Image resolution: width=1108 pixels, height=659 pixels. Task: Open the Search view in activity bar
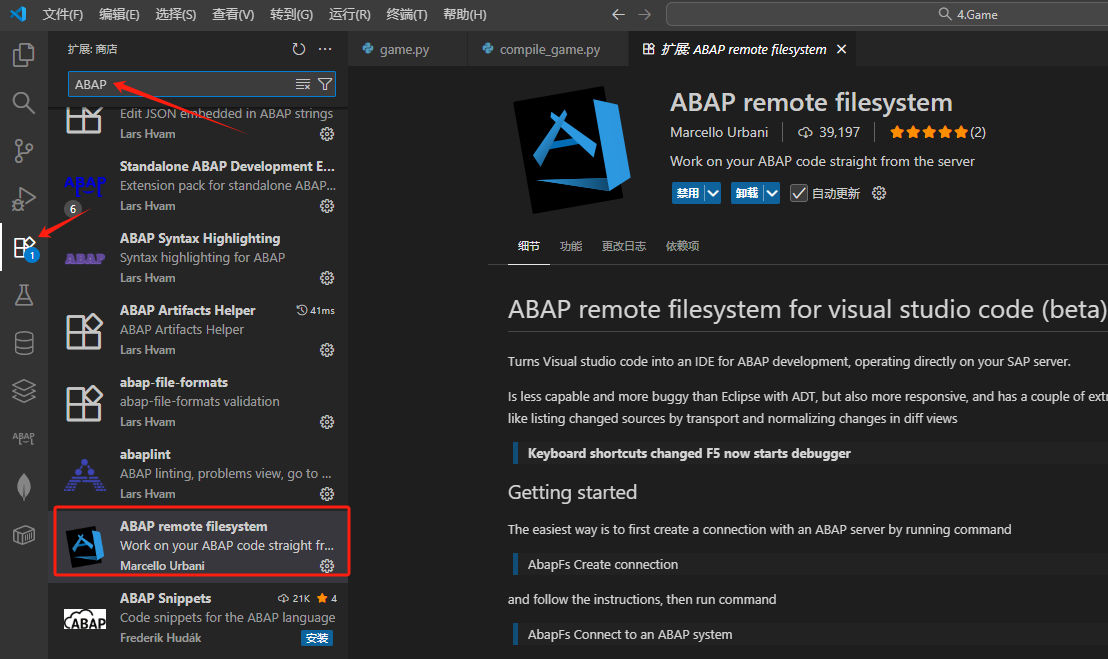23,102
